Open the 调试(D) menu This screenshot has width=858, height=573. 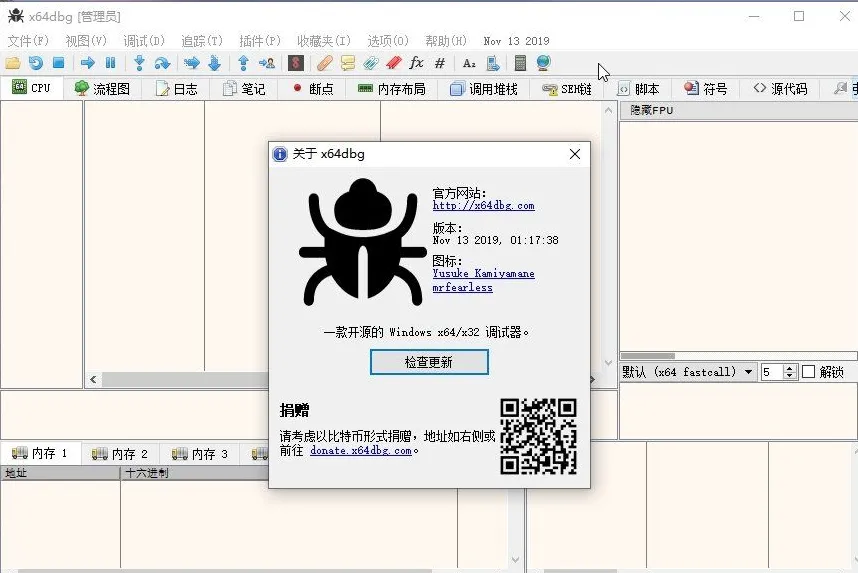144,41
